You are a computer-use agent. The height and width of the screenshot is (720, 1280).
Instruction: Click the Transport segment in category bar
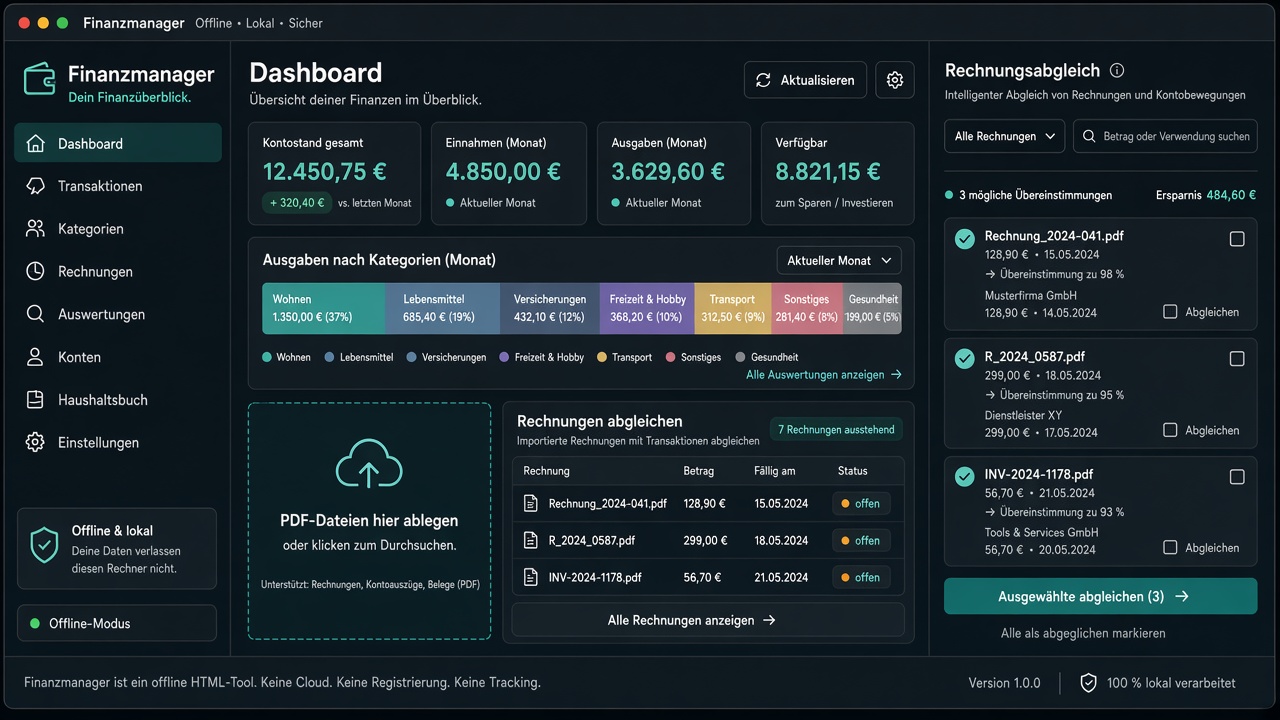pyautogui.click(x=733, y=308)
